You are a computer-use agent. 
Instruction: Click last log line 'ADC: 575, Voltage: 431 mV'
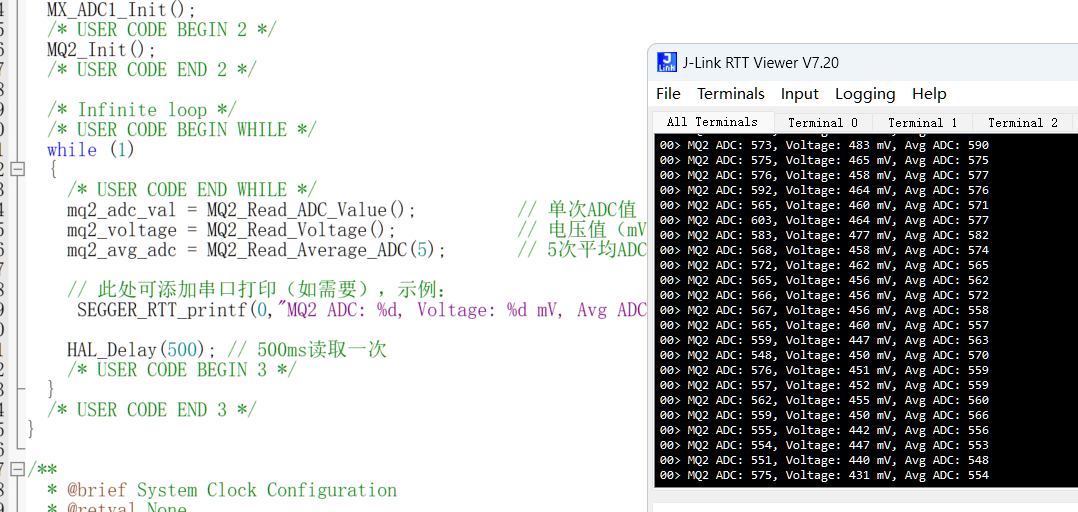[824, 475]
